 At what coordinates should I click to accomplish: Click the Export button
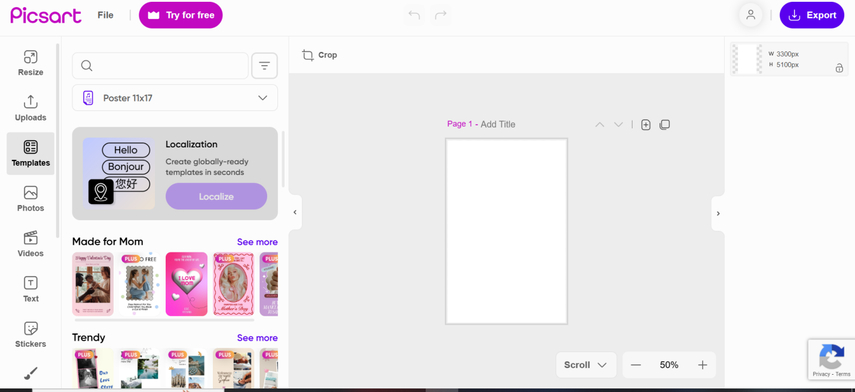point(812,15)
